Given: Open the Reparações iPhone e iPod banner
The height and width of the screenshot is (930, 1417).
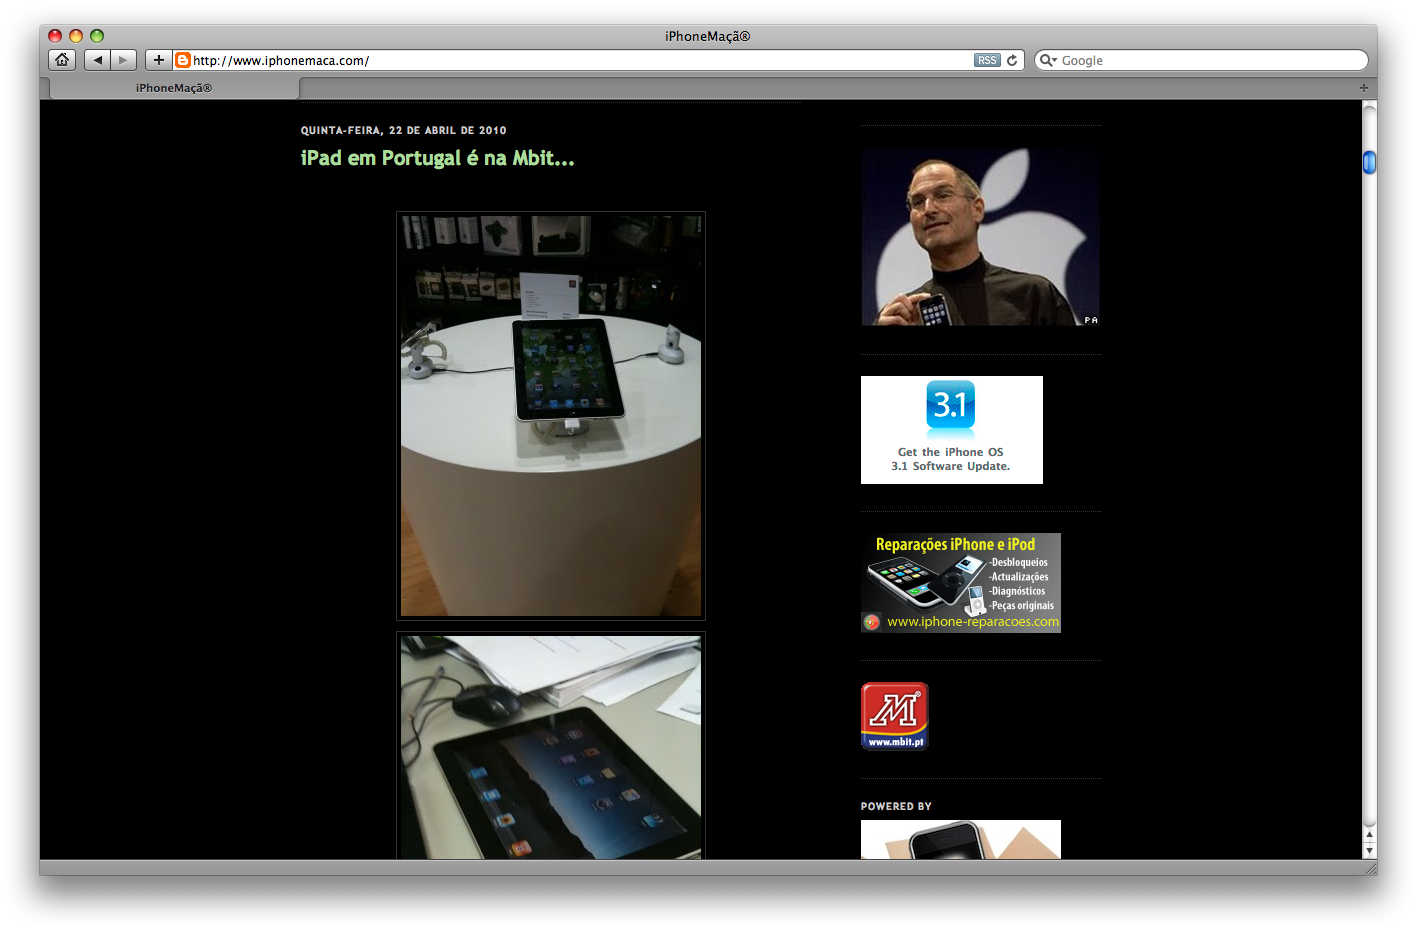Looking at the screenshot, I should [x=960, y=582].
